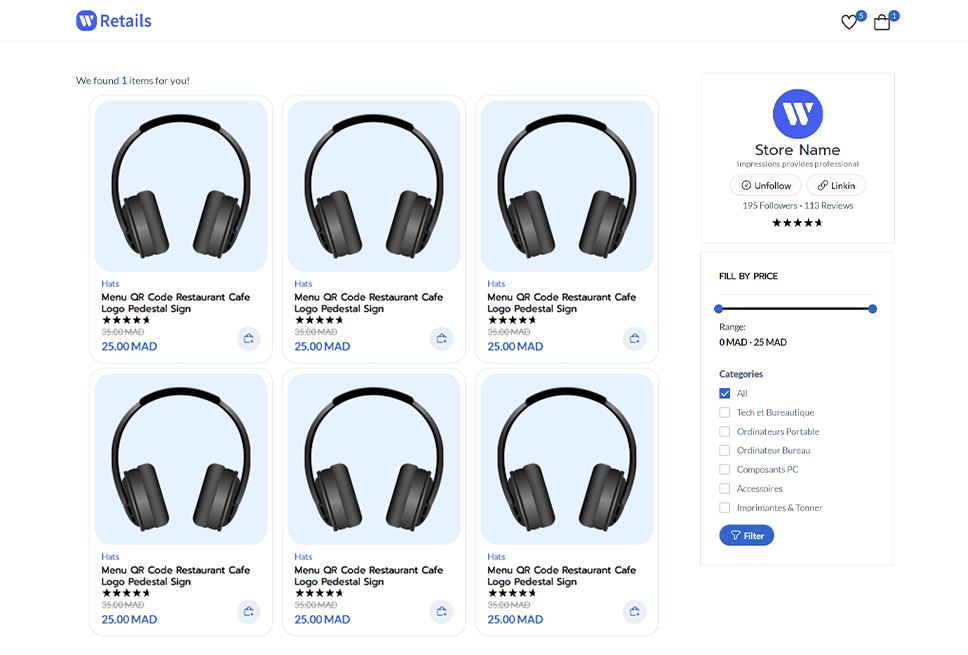Check the Composants PC checkbox
Screen dimensions: 968x655
(x=725, y=470)
